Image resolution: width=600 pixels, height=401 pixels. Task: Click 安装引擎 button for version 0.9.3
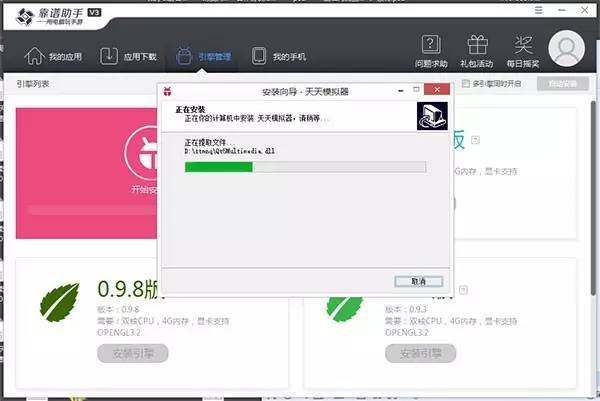(421, 353)
